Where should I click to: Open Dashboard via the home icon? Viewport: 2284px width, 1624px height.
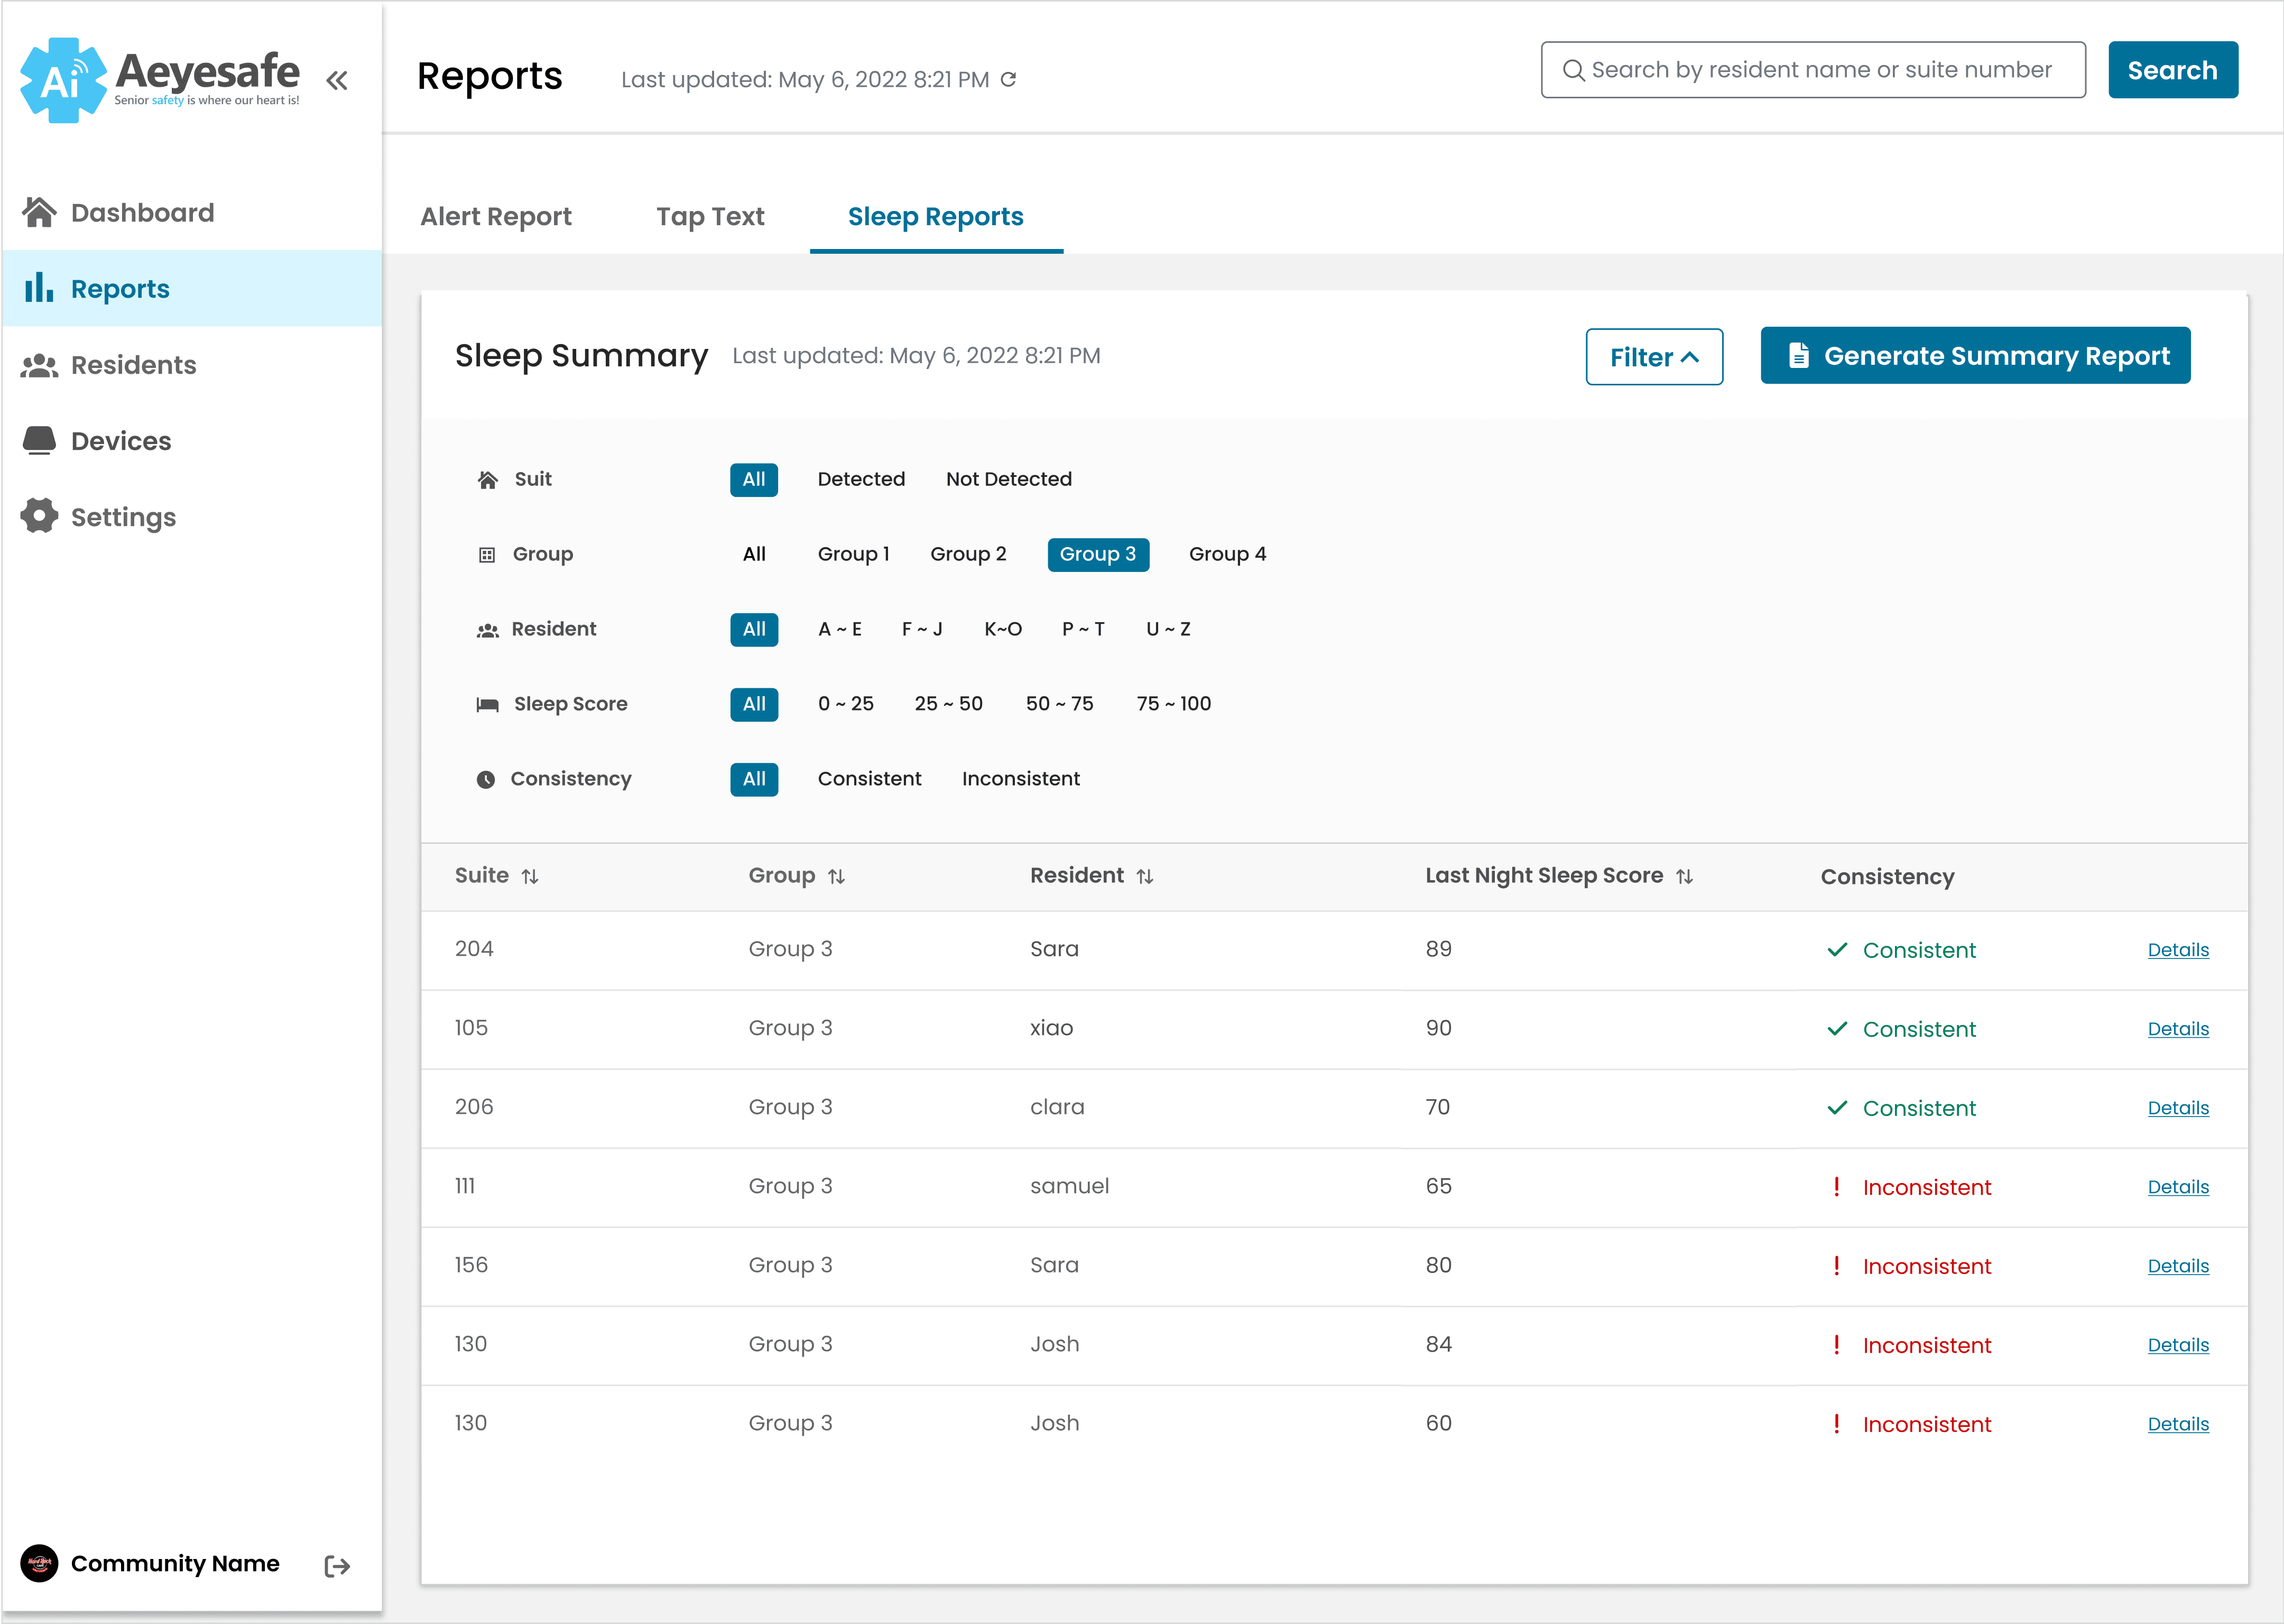coord(40,212)
